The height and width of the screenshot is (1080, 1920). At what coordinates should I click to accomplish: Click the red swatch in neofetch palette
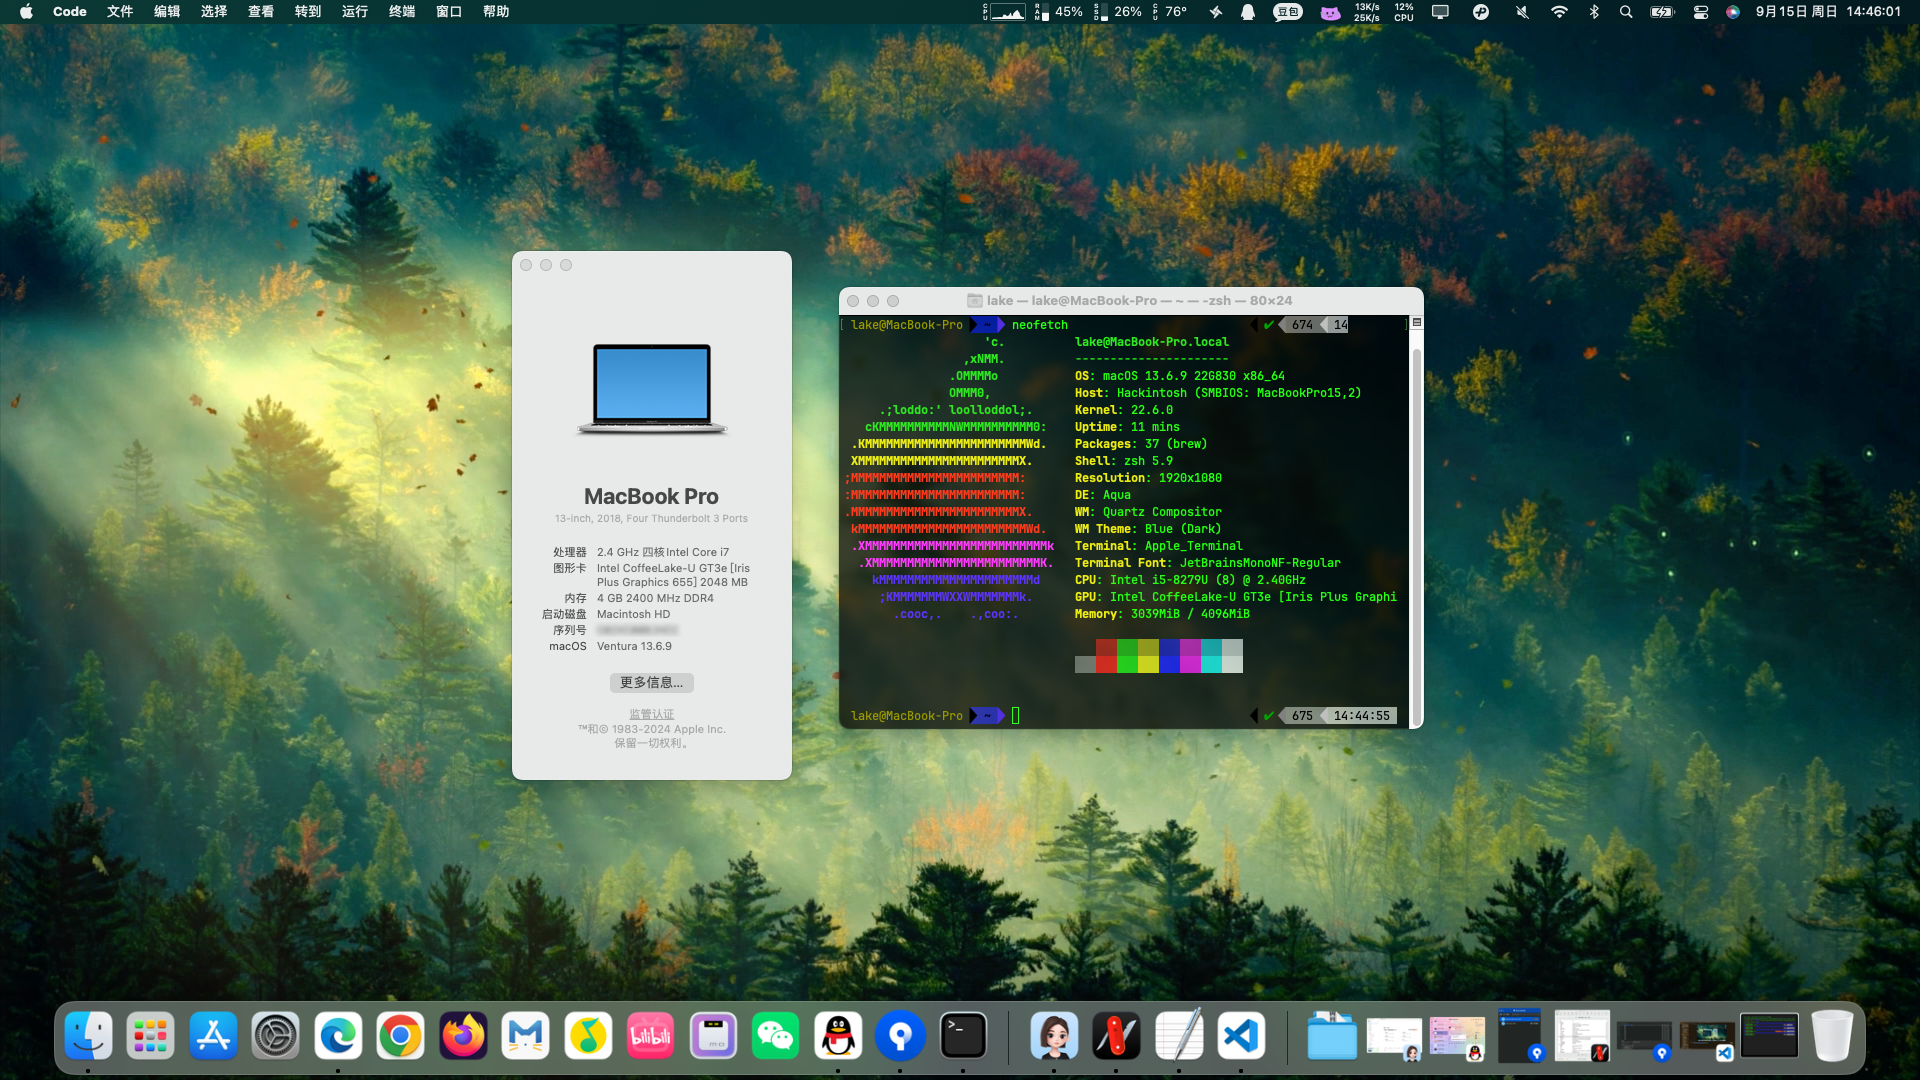(x=1106, y=656)
